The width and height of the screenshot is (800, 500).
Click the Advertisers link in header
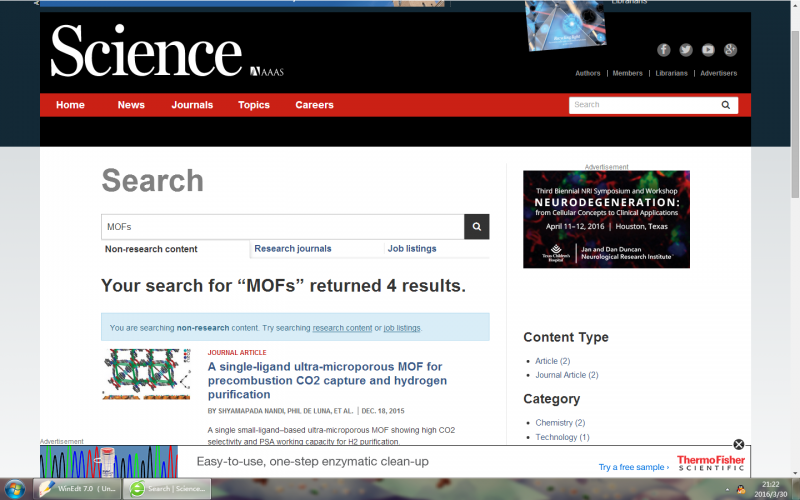point(718,73)
